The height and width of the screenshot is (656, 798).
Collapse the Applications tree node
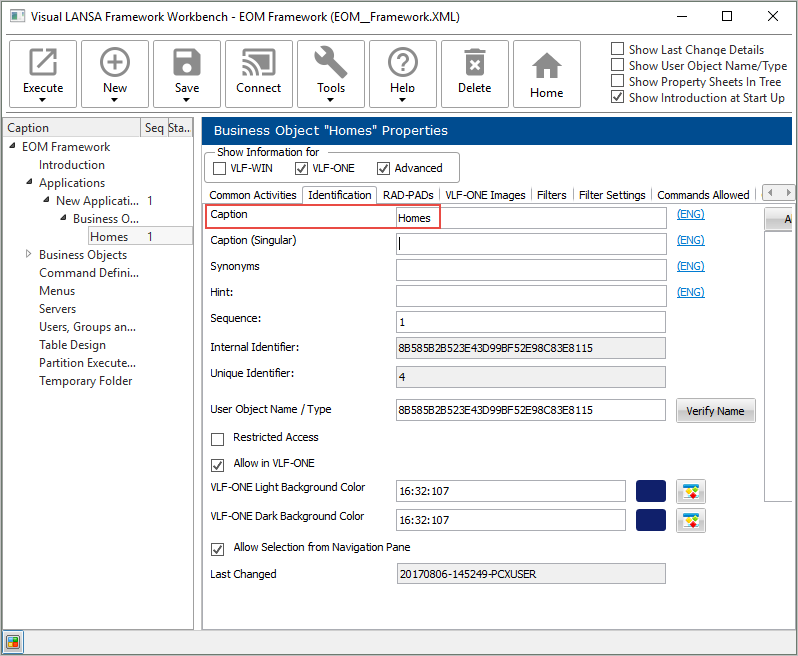pos(29,183)
